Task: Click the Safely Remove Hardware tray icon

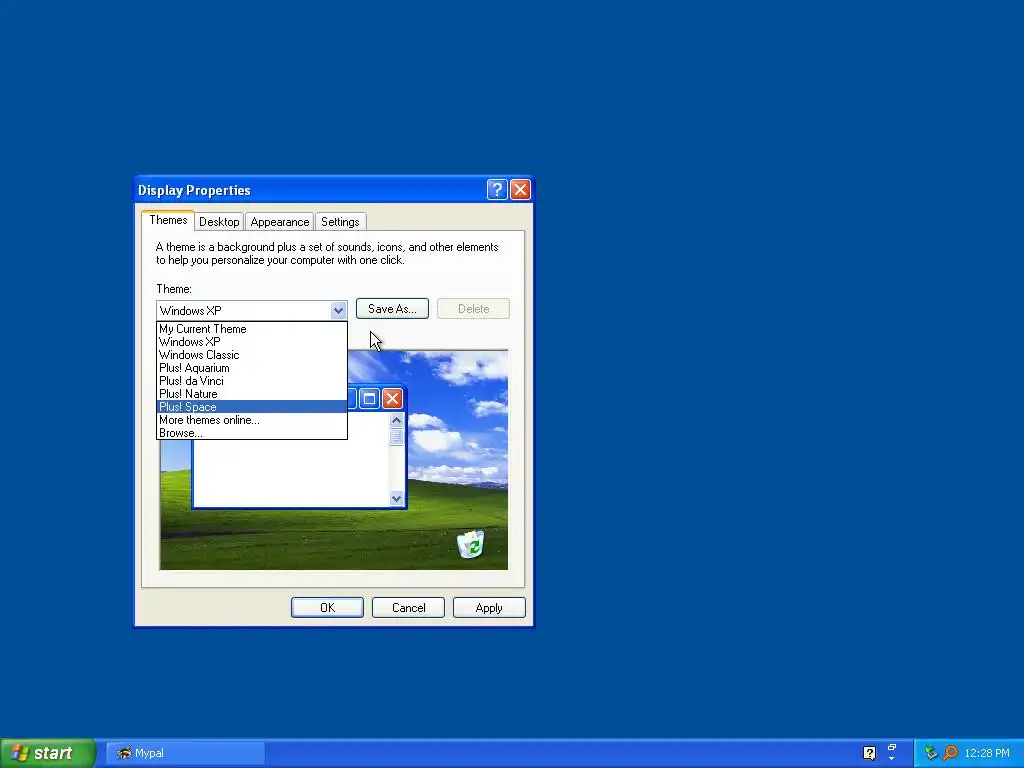Action: click(931, 753)
